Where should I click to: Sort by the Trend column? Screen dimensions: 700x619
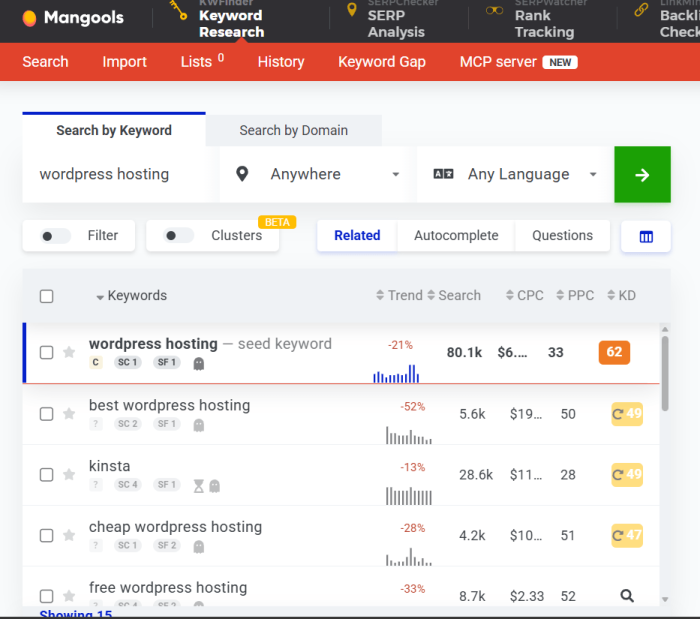click(x=399, y=295)
